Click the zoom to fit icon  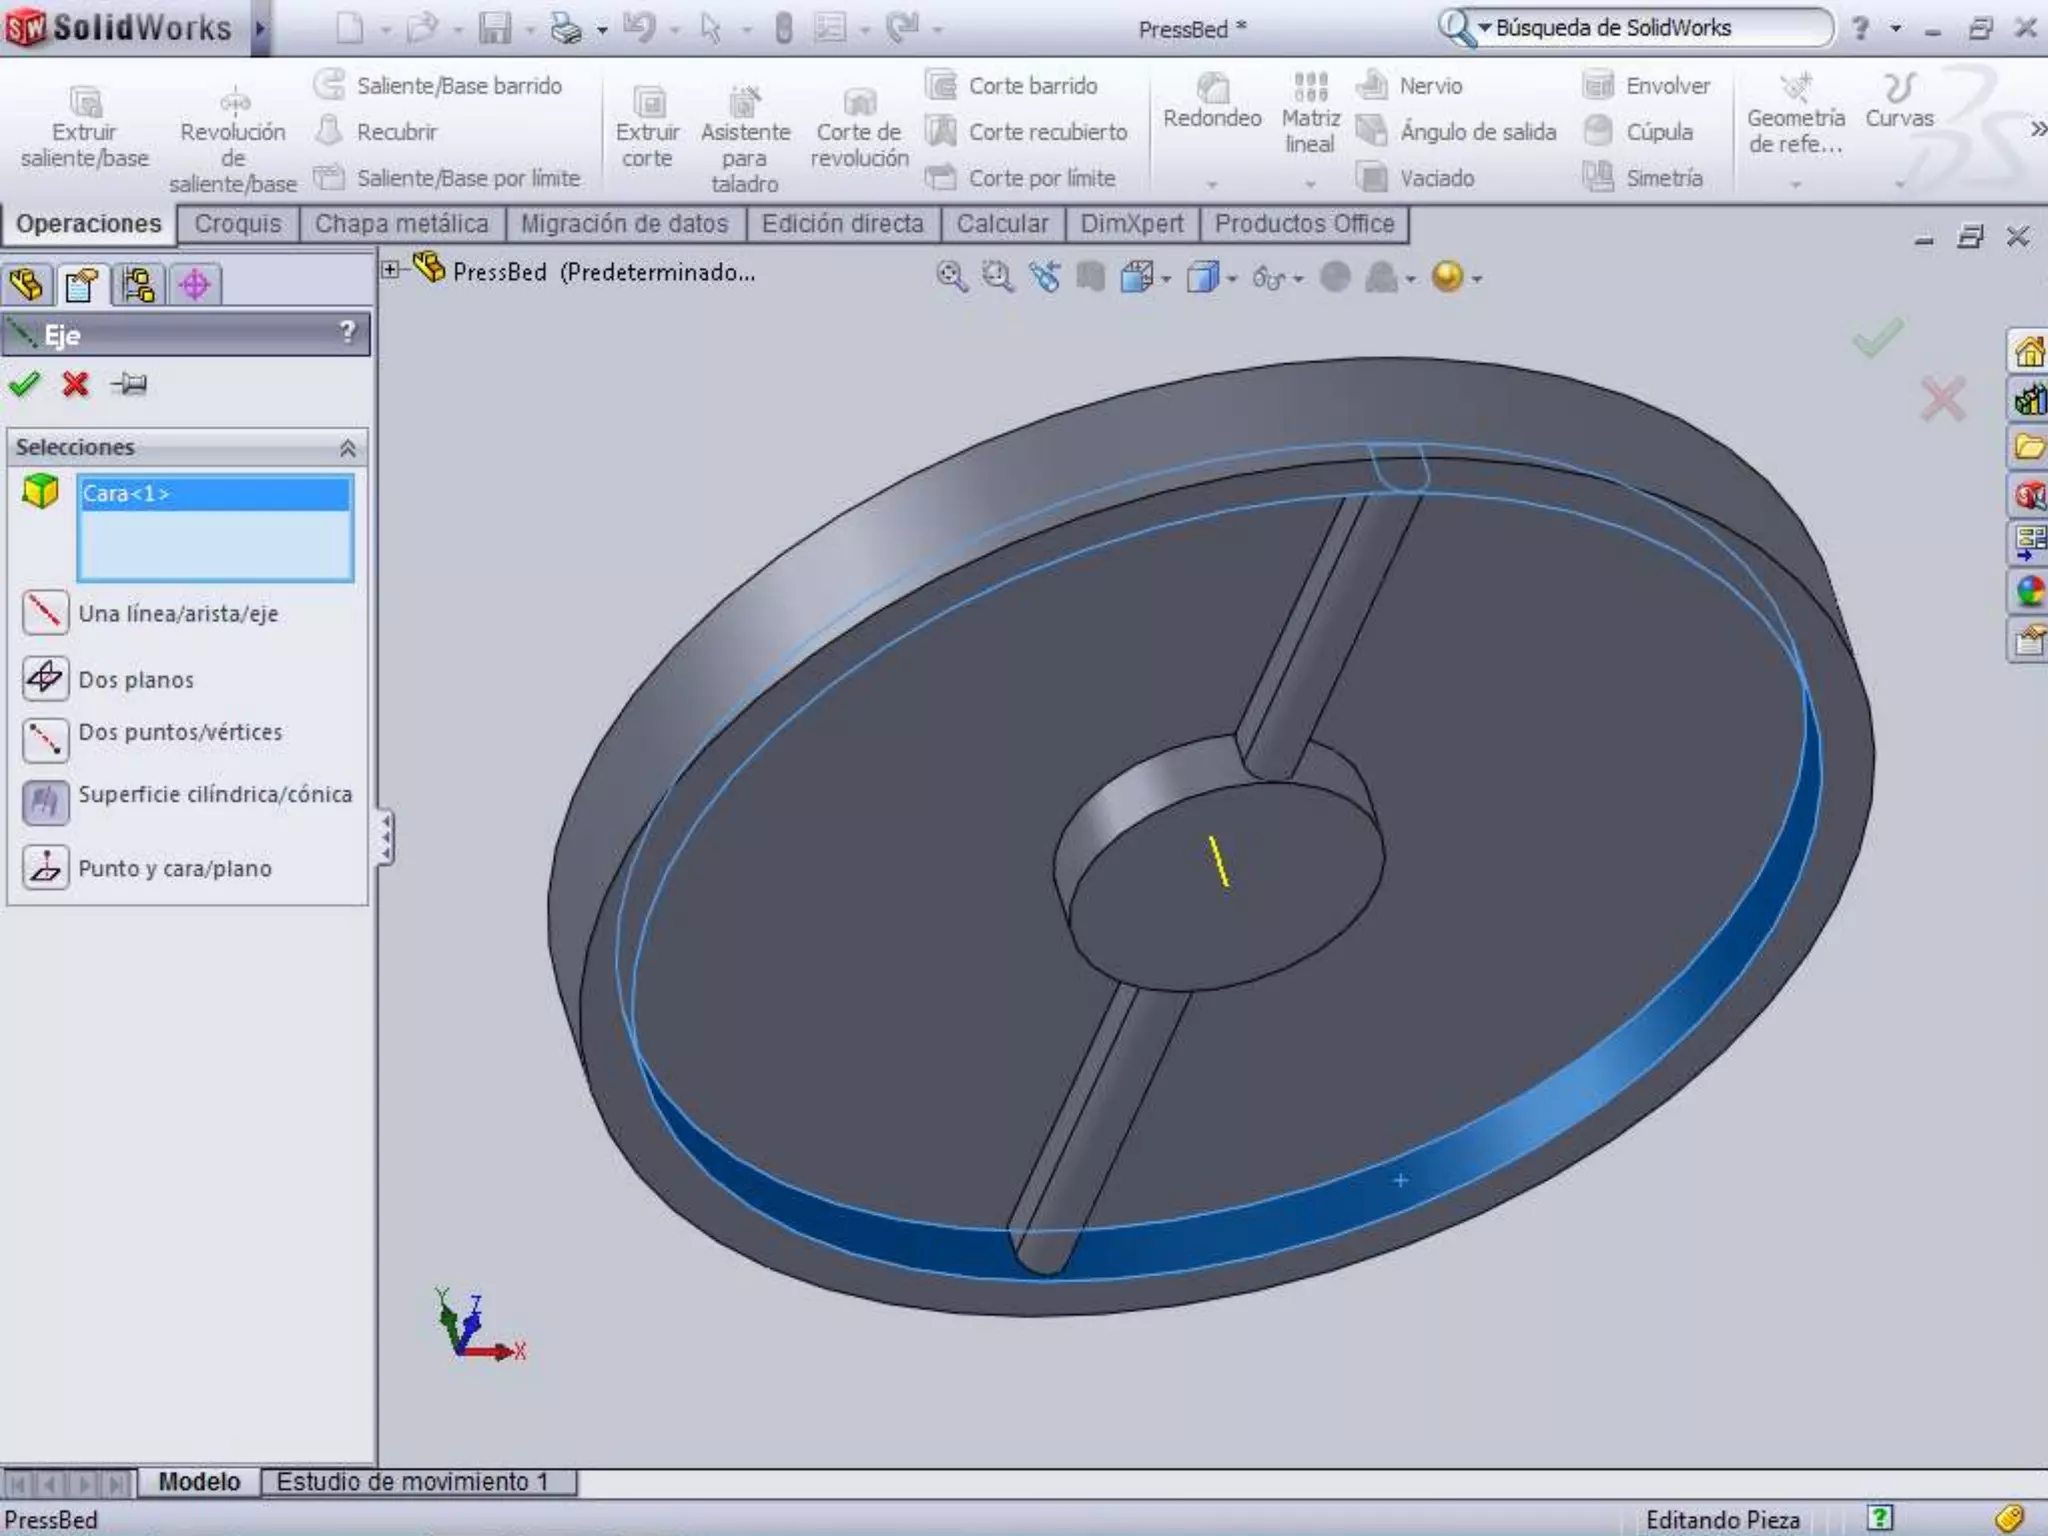[x=951, y=277]
